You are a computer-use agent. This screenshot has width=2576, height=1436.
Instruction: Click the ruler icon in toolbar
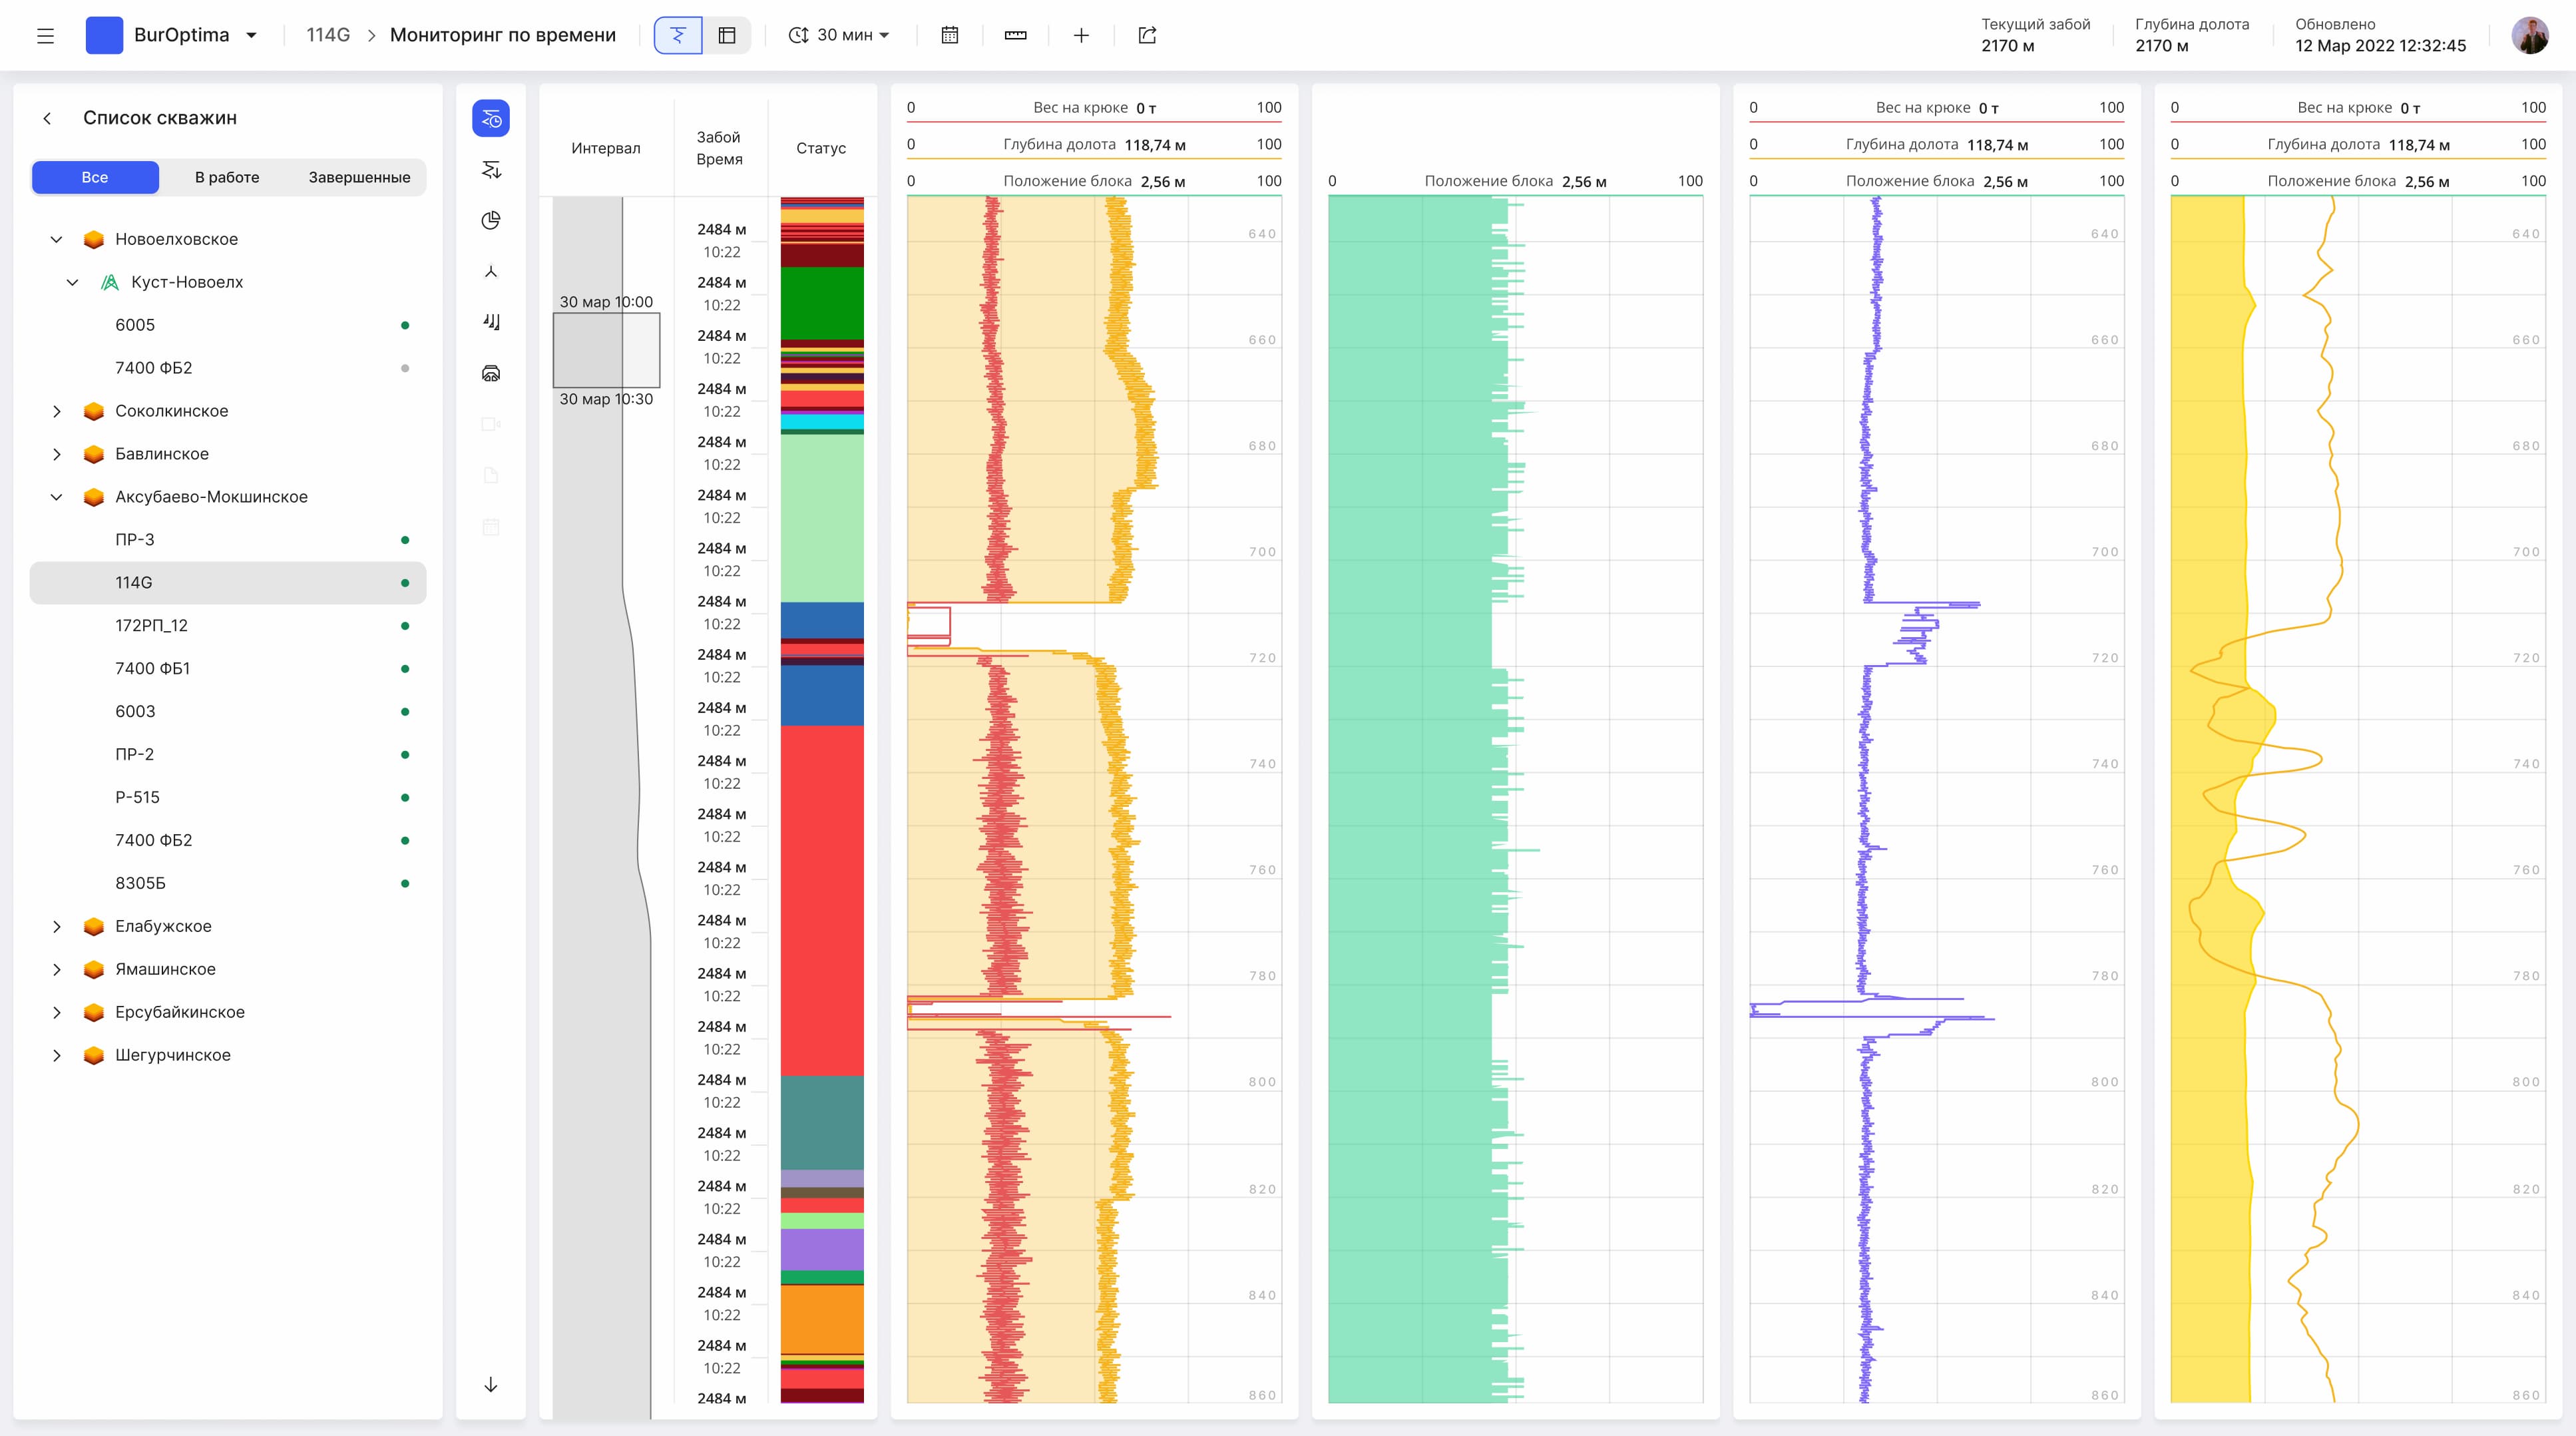click(1015, 35)
